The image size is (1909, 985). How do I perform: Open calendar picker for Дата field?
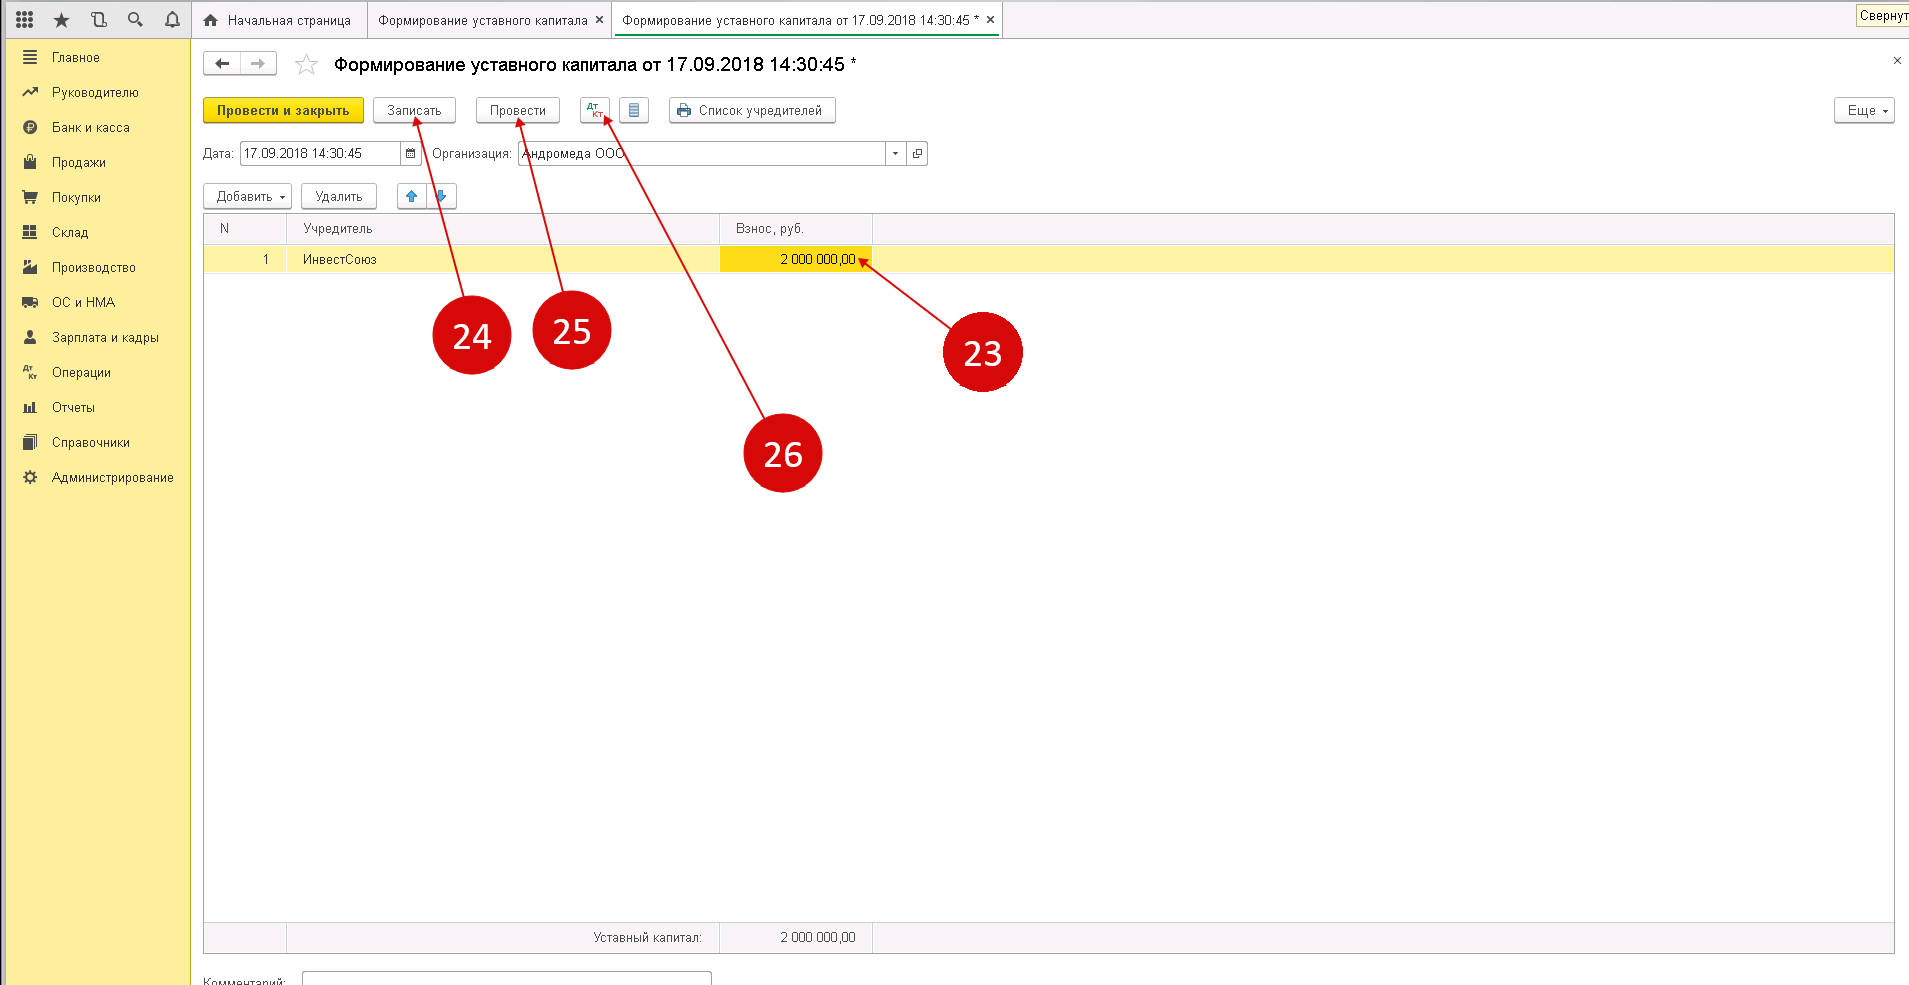coord(410,153)
